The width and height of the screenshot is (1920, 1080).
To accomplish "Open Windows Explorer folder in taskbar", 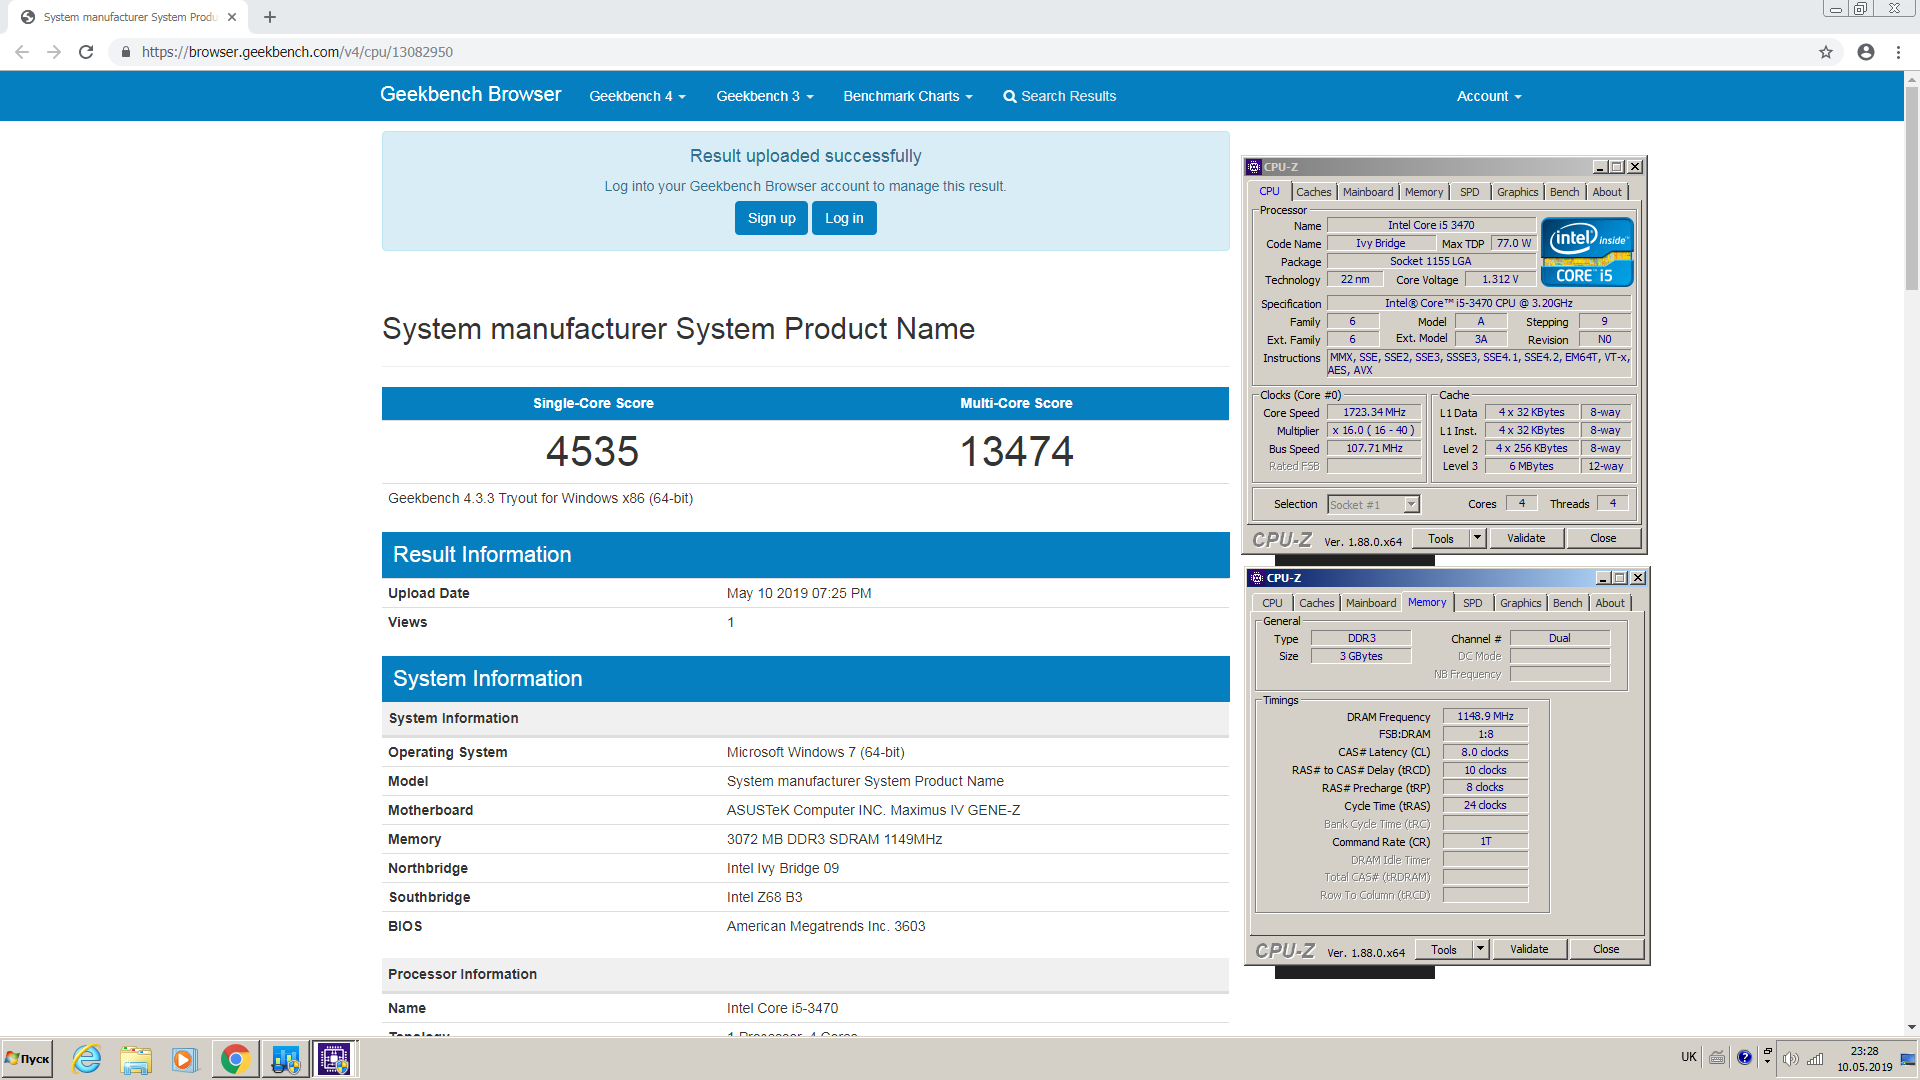I will pos(136,1059).
